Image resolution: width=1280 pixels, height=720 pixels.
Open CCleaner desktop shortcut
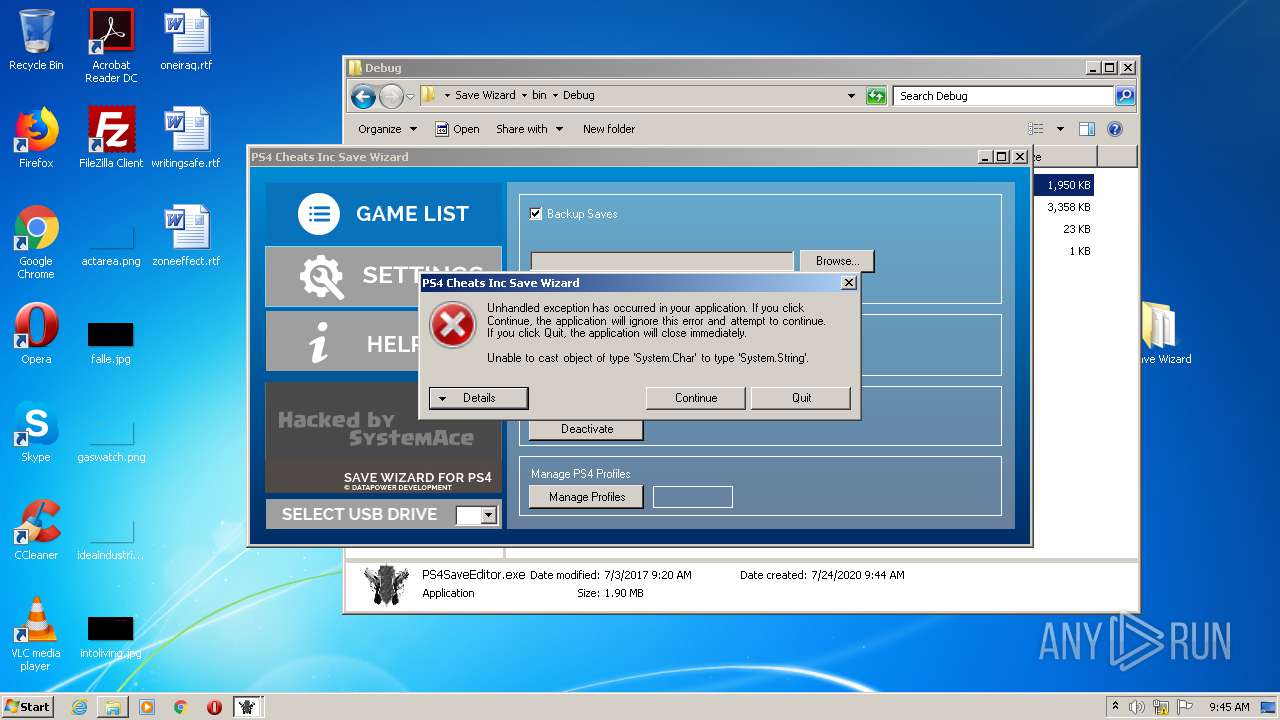coord(36,530)
